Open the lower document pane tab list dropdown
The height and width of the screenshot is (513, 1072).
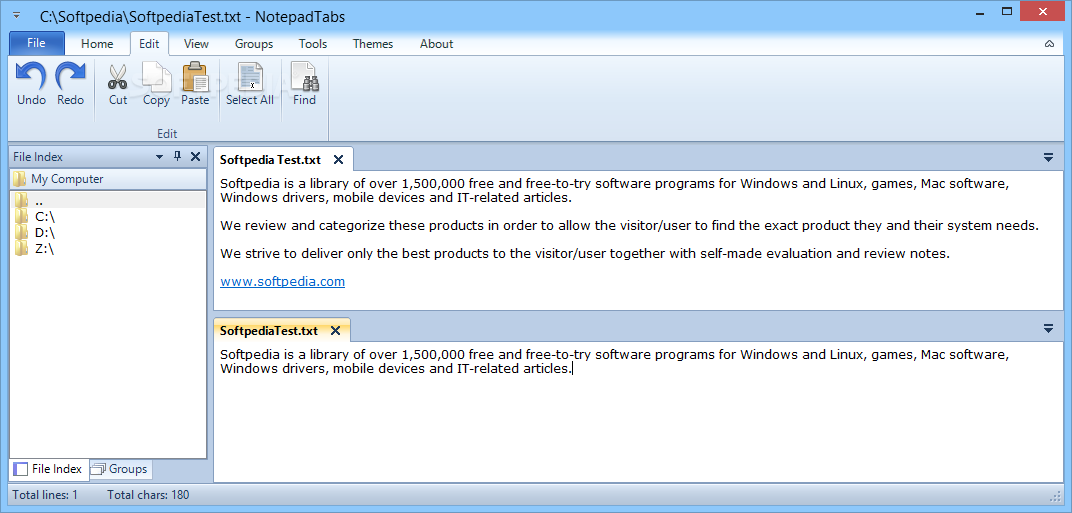(x=1049, y=329)
